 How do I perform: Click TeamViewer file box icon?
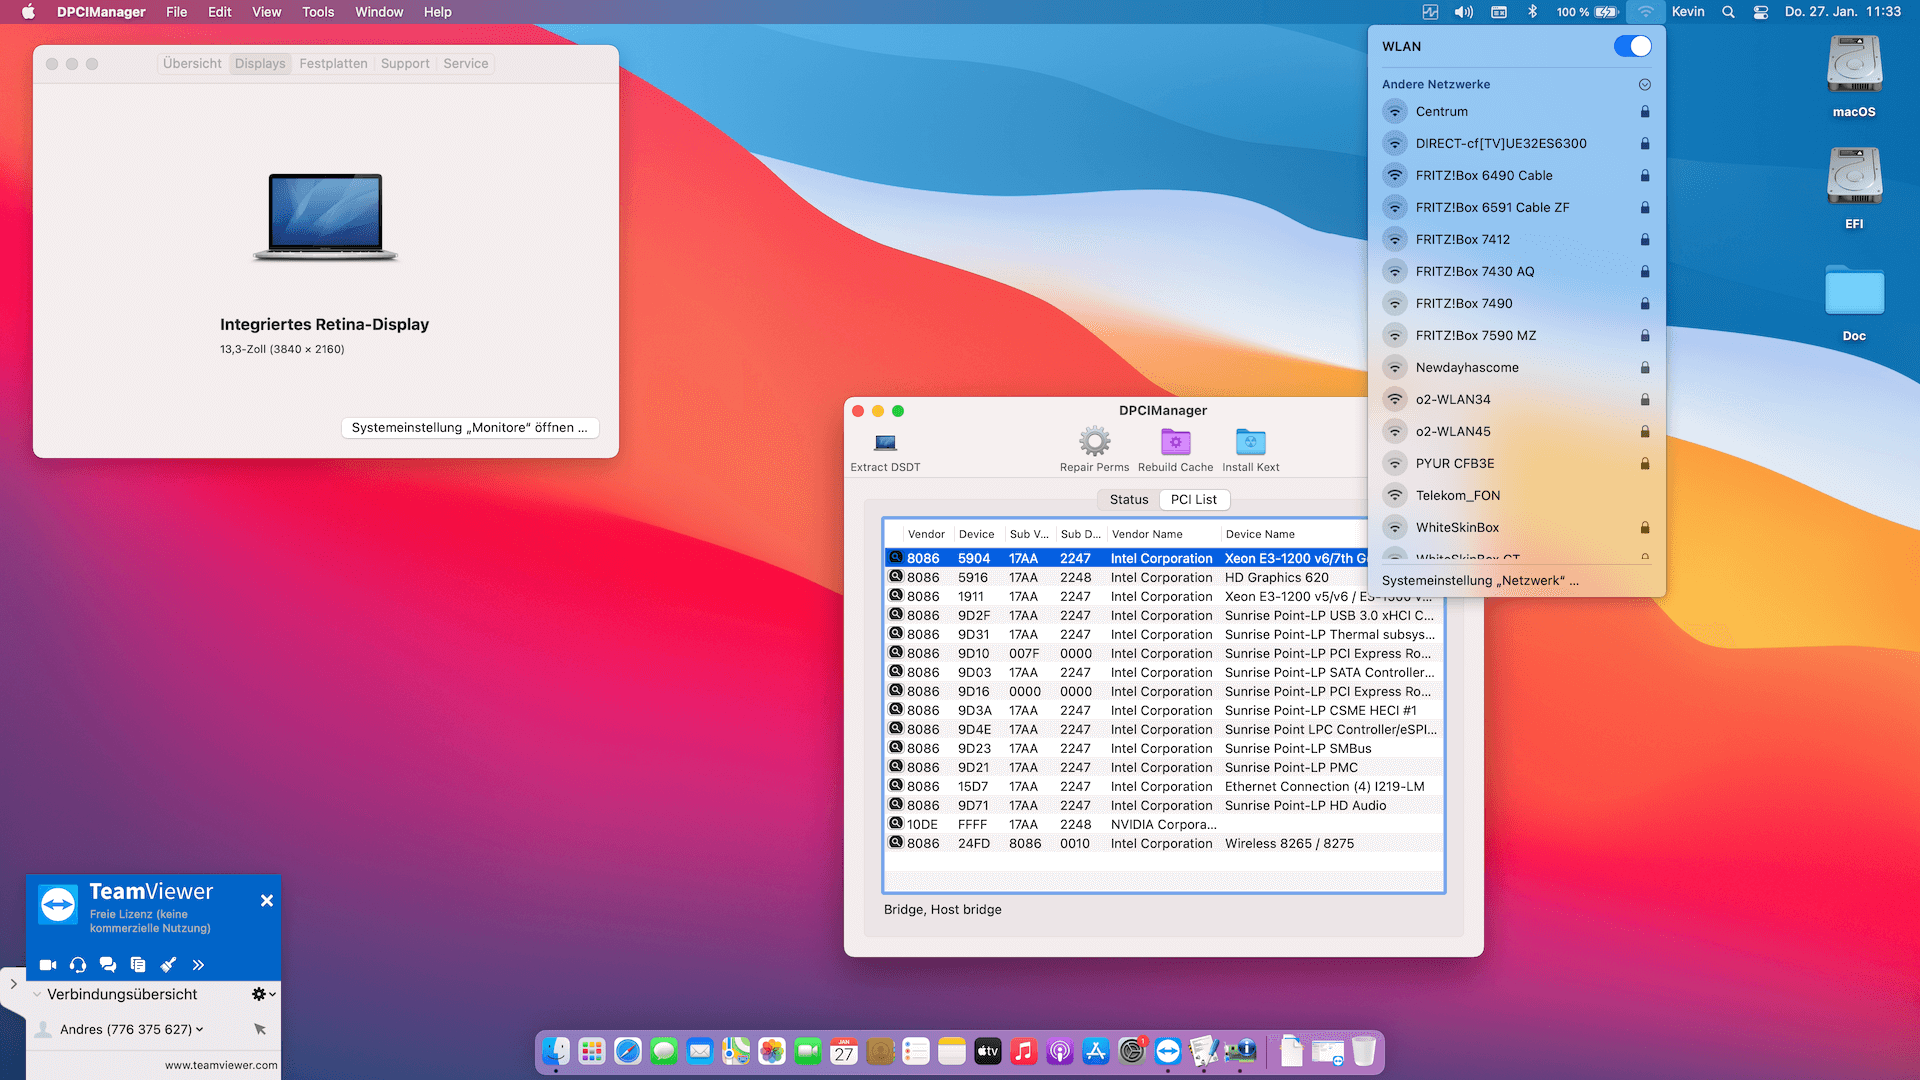[x=138, y=965]
